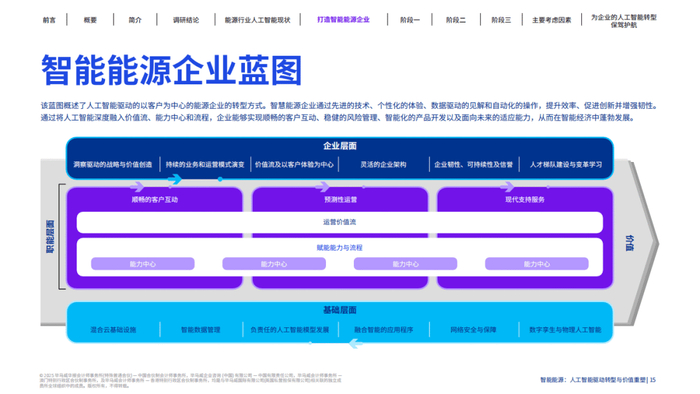
Task: Click 智能数据管理 item
Action: click(200, 330)
